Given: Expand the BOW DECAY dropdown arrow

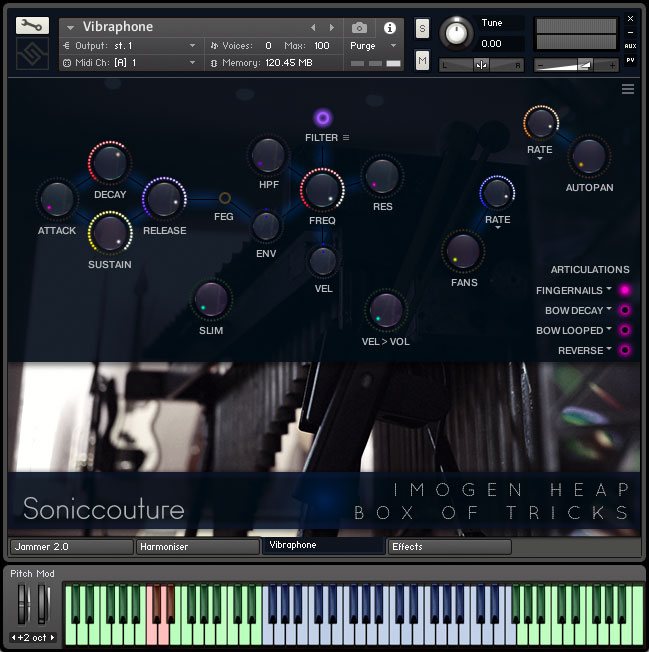Looking at the screenshot, I should pyautogui.click(x=609, y=309).
